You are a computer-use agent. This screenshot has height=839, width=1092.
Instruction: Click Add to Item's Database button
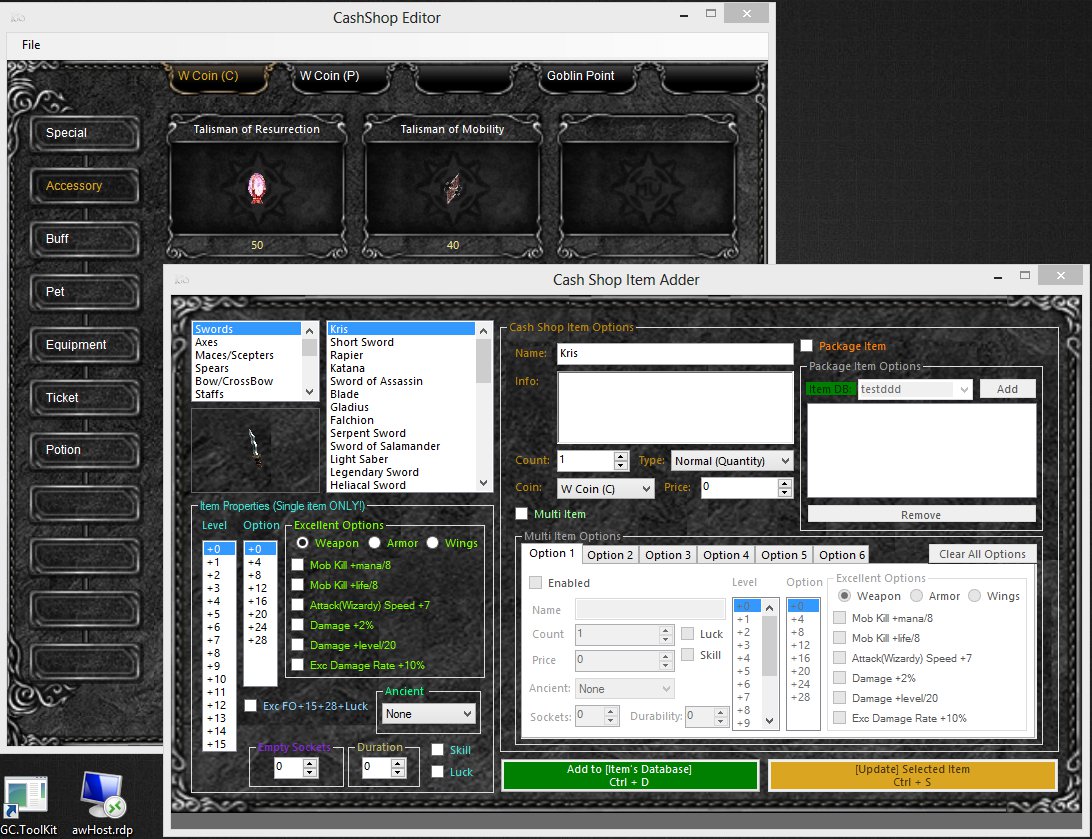click(630, 776)
